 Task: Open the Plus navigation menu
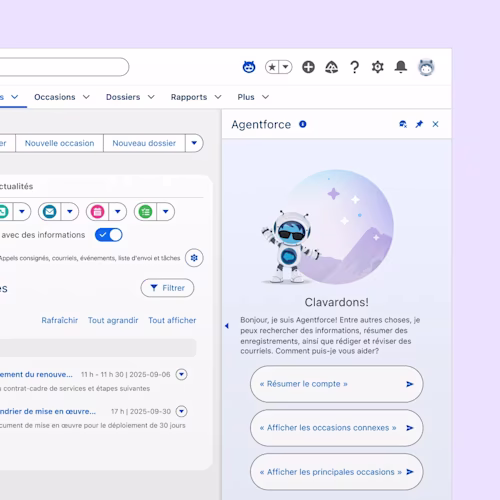coord(253,97)
